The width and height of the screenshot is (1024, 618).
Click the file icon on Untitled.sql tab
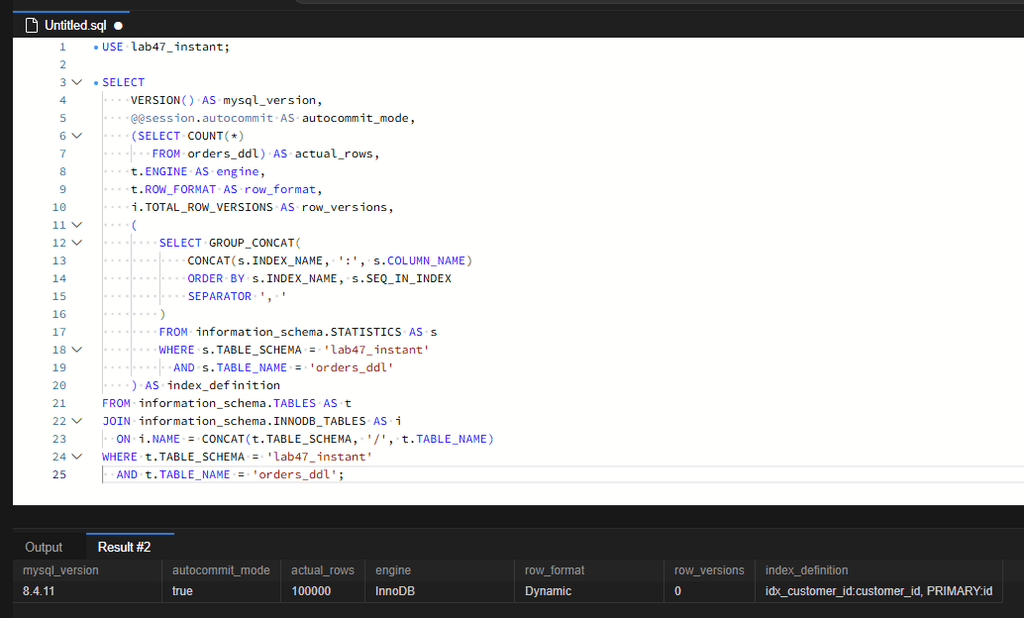tap(31, 25)
